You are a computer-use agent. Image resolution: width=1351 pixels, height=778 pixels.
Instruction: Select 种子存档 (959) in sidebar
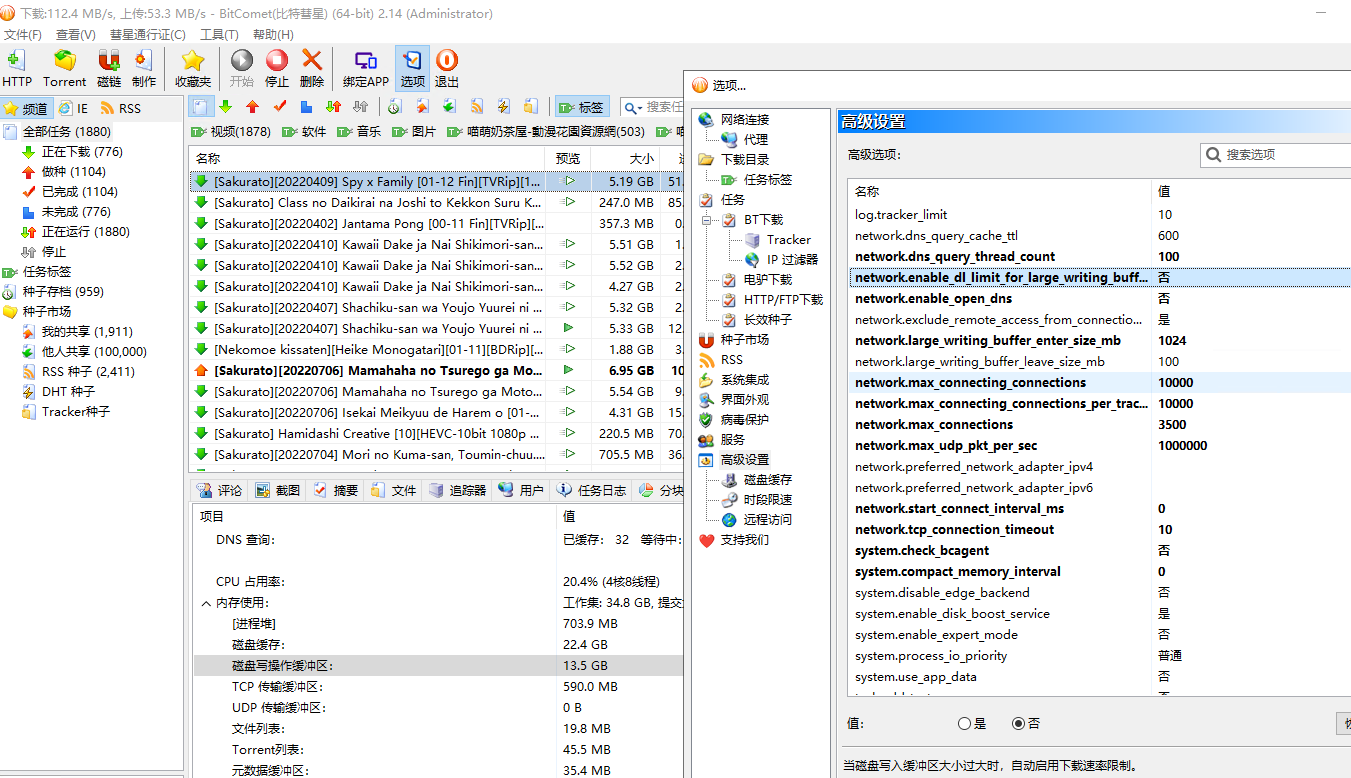(63, 292)
